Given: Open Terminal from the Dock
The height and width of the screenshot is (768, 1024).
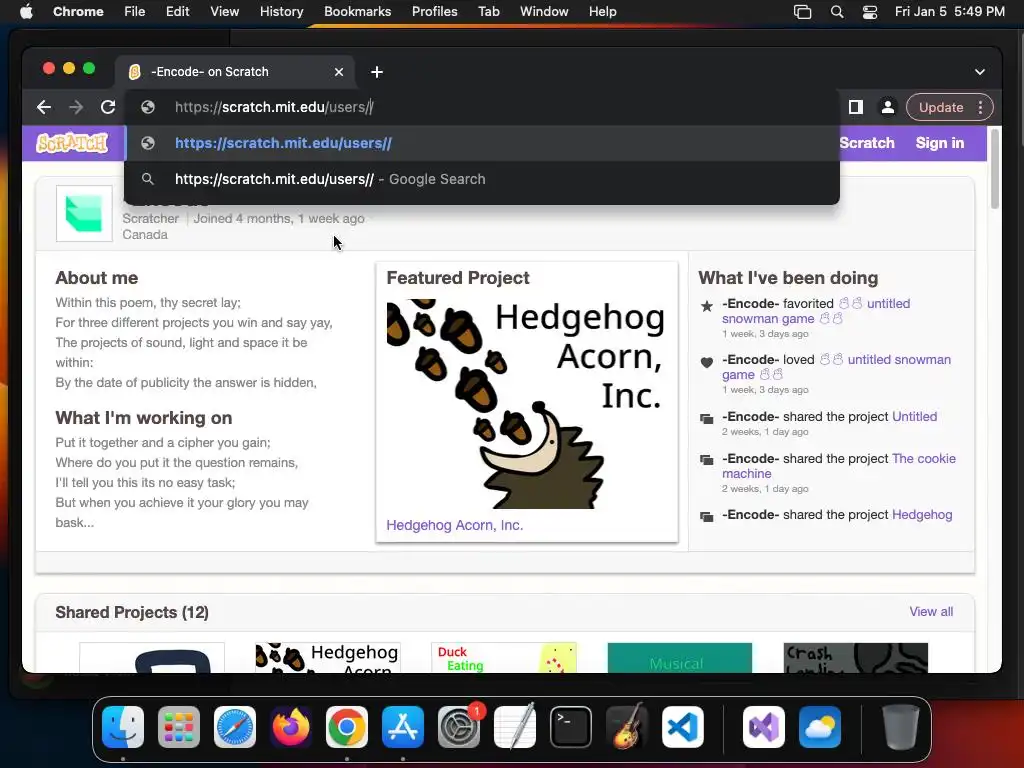Looking at the screenshot, I should click(571, 727).
